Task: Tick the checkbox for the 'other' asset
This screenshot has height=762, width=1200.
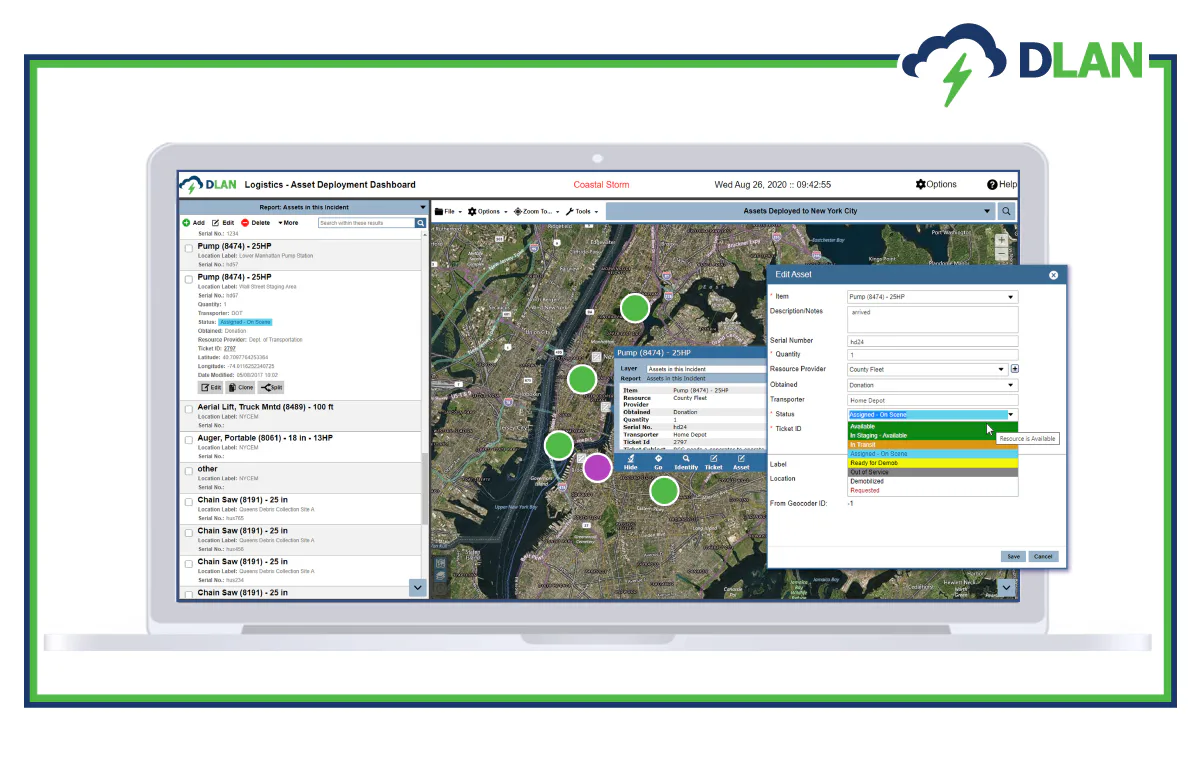Action: pyautogui.click(x=189, y=471)
